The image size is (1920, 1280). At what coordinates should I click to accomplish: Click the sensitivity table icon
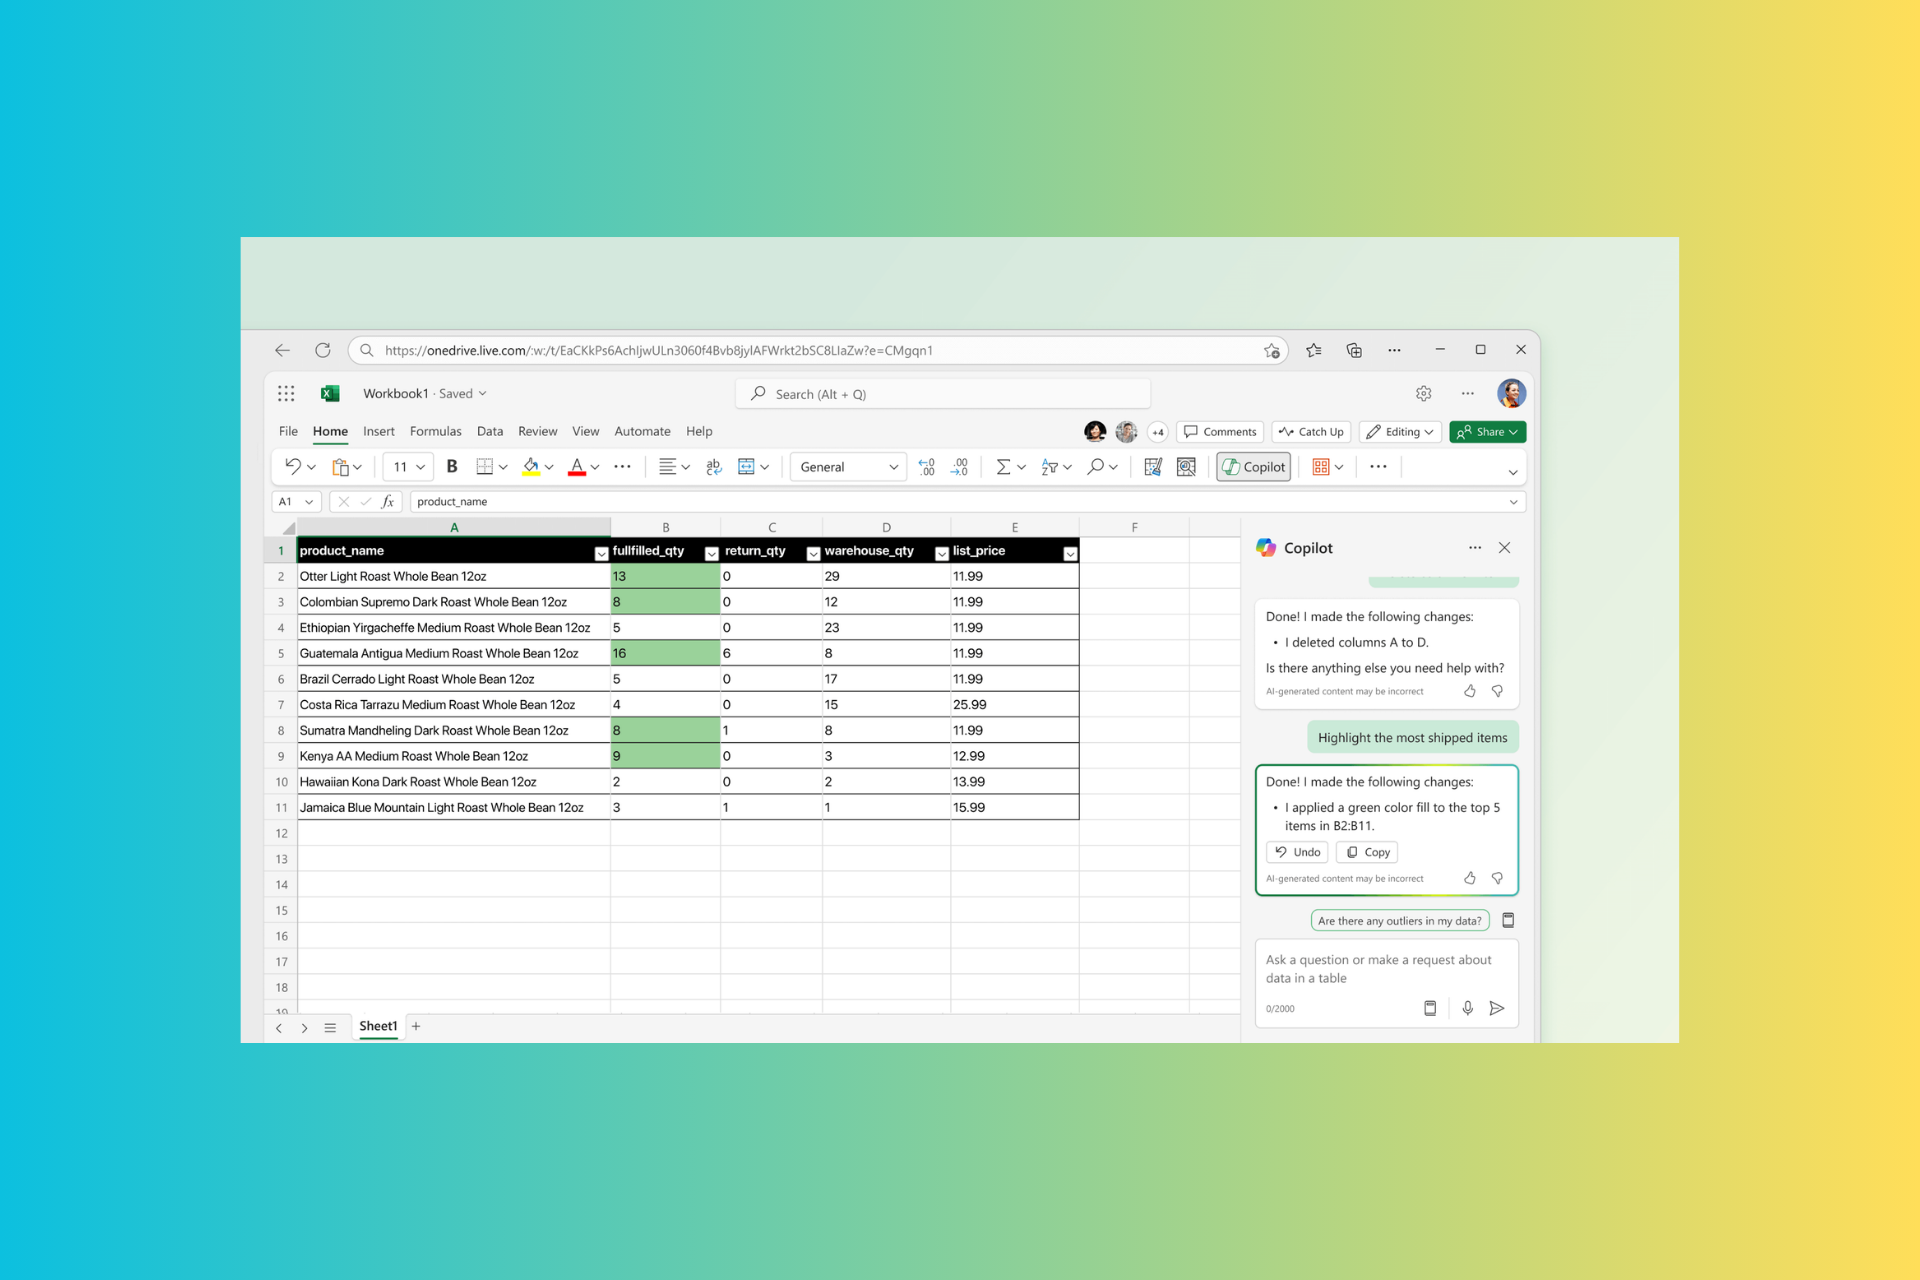tap(1153, 467)
